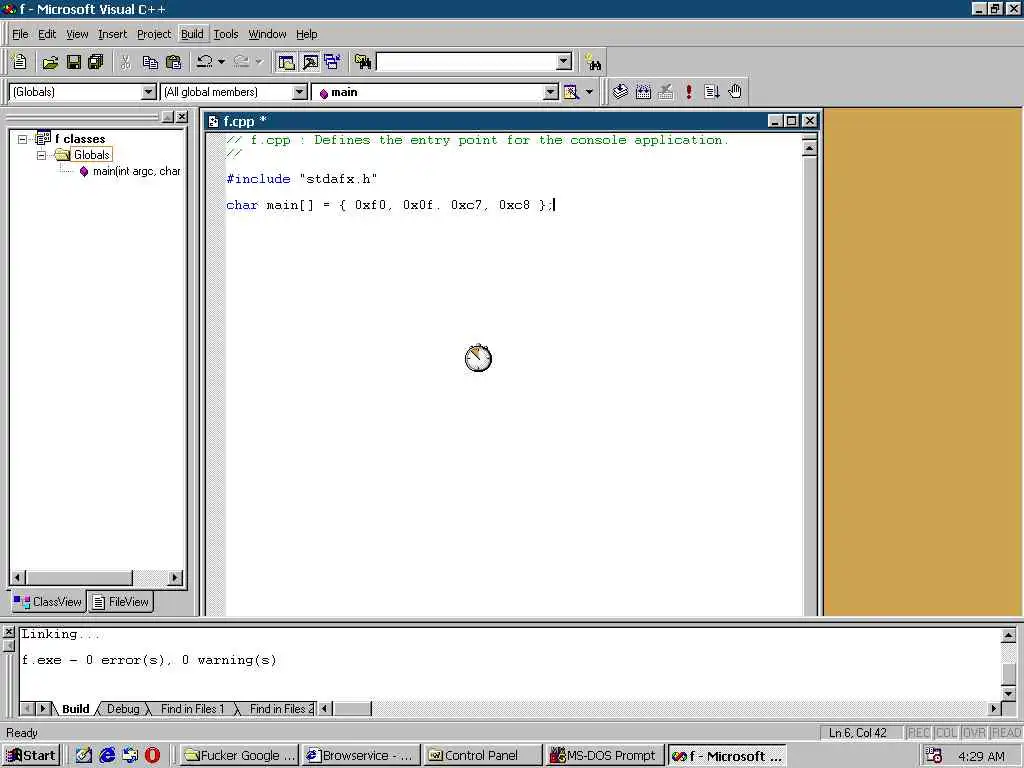
Task: Create a new text file from toolbar
Action: [20, 62]
